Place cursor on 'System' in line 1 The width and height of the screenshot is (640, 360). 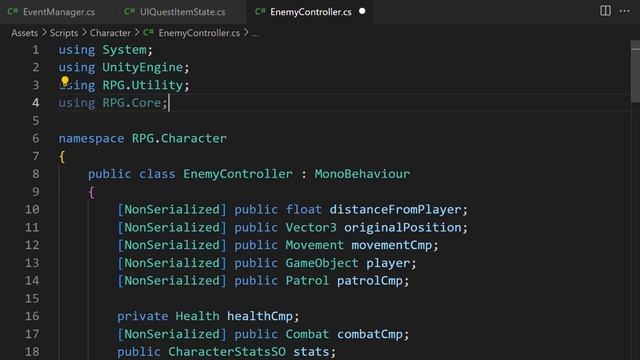(x=124, y=50)
